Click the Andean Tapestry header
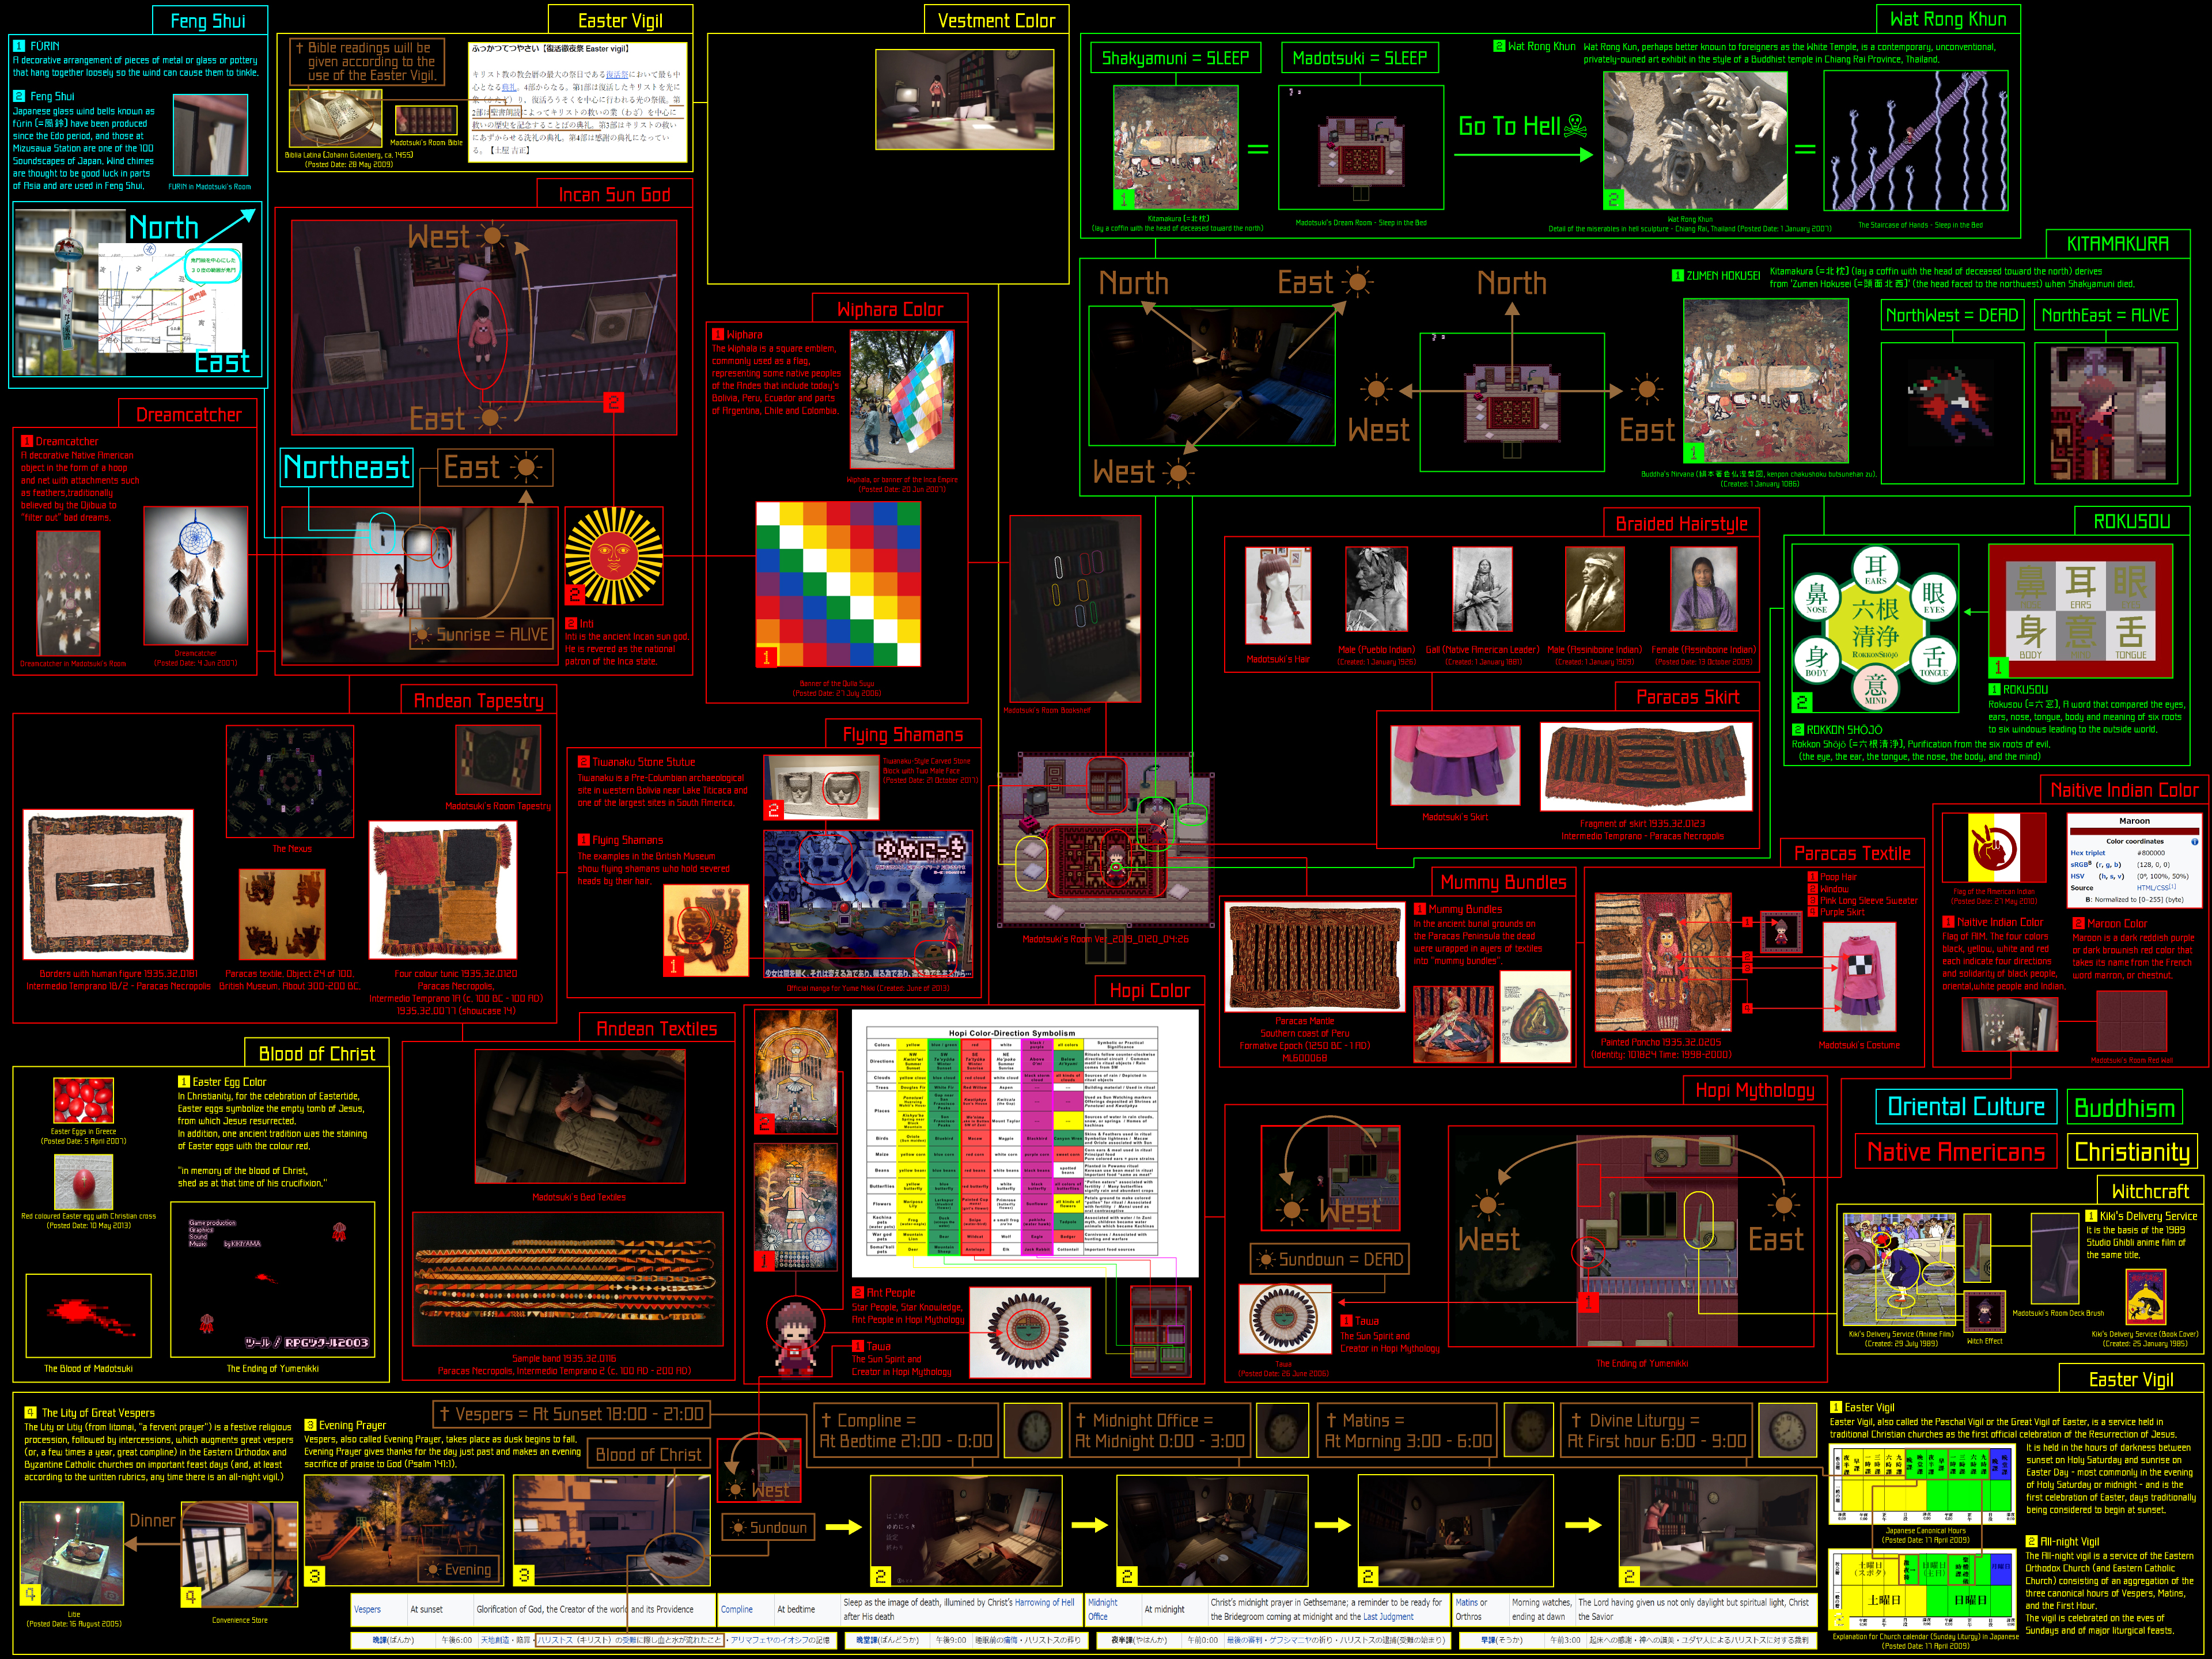Screen dimensions: 2212x1659 pos(479,701)
